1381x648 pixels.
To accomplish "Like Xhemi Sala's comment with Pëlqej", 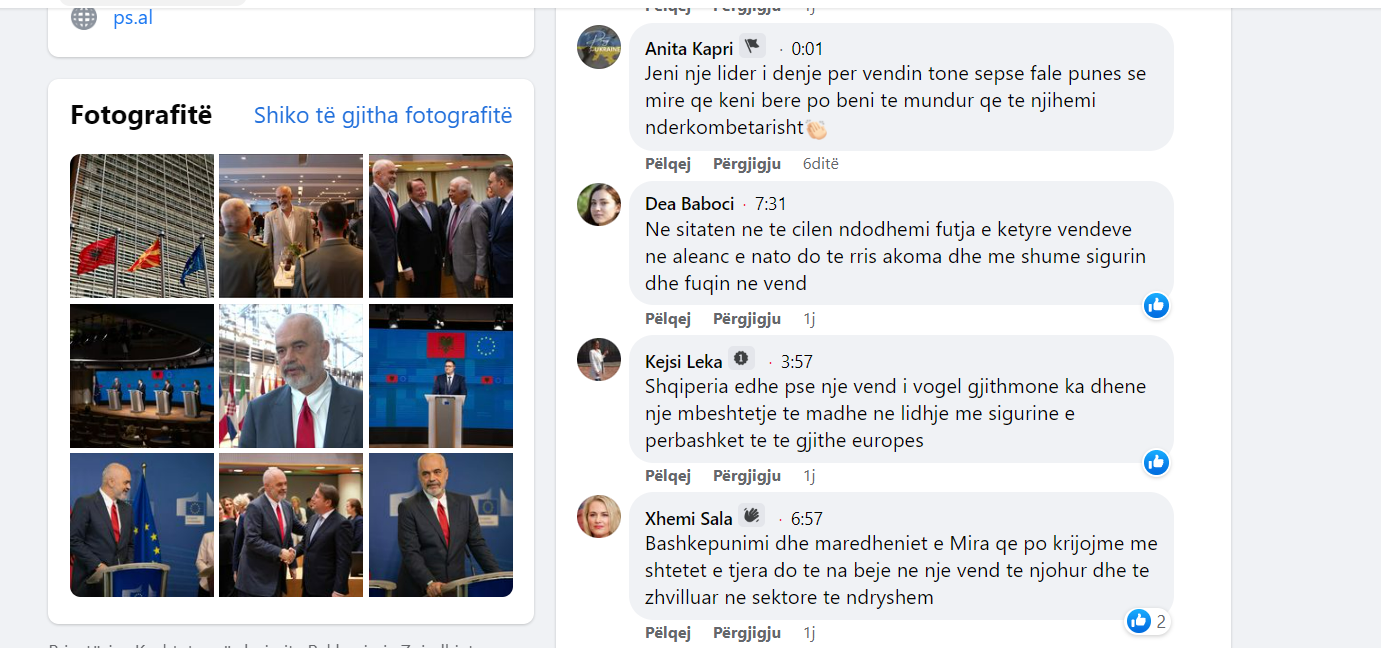I will tap(668, 632).
